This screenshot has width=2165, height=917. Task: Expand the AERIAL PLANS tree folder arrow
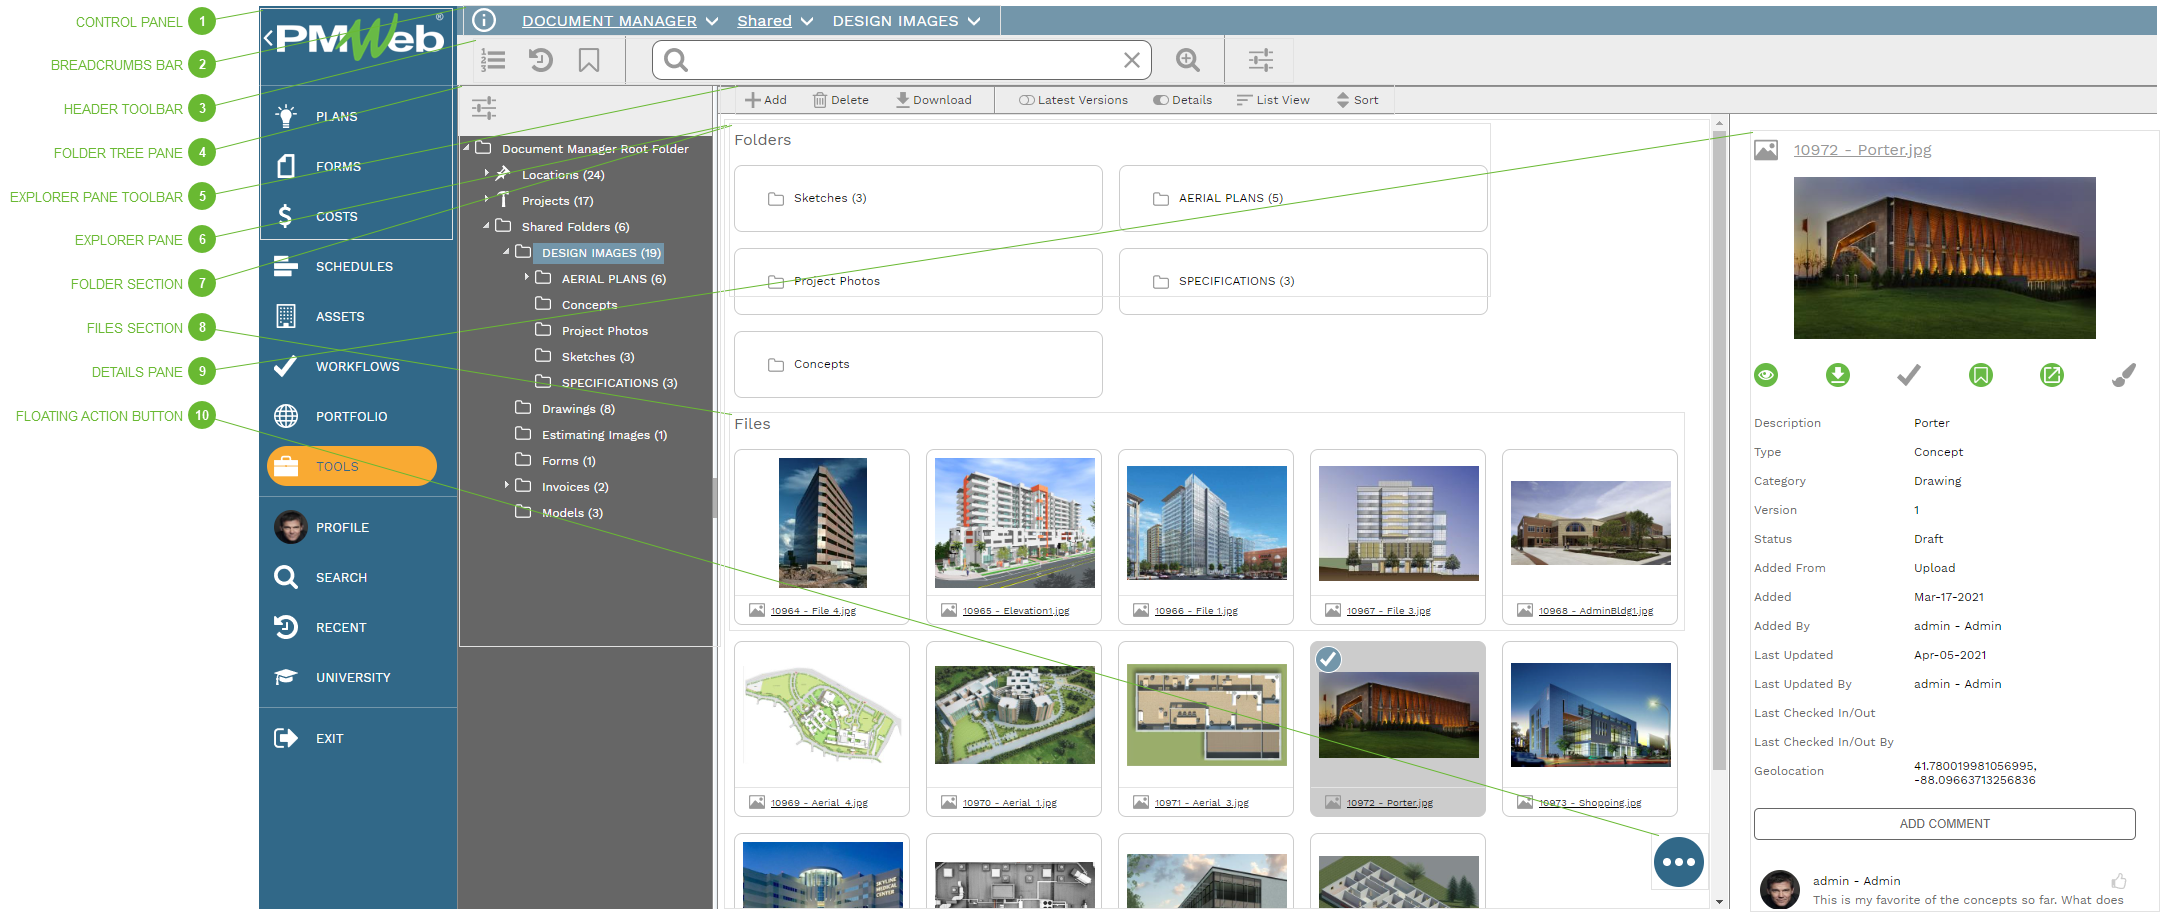[527, 278]
